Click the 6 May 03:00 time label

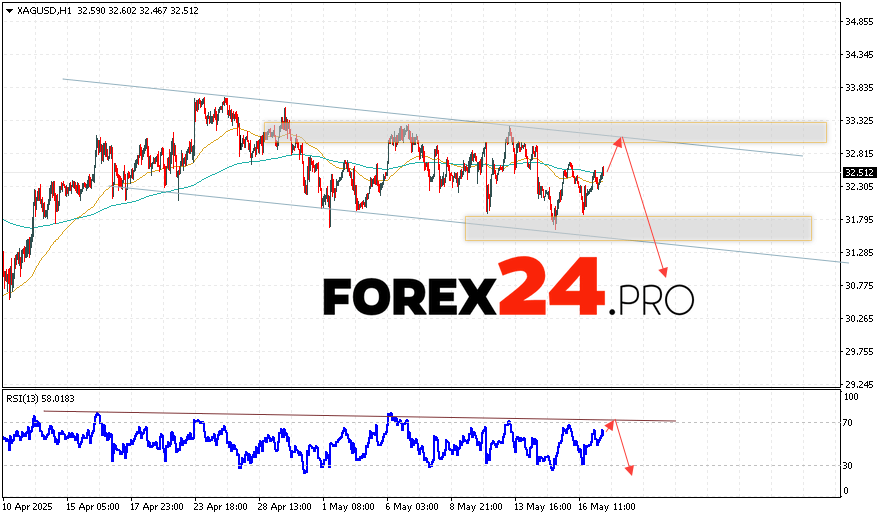point(412,507)
